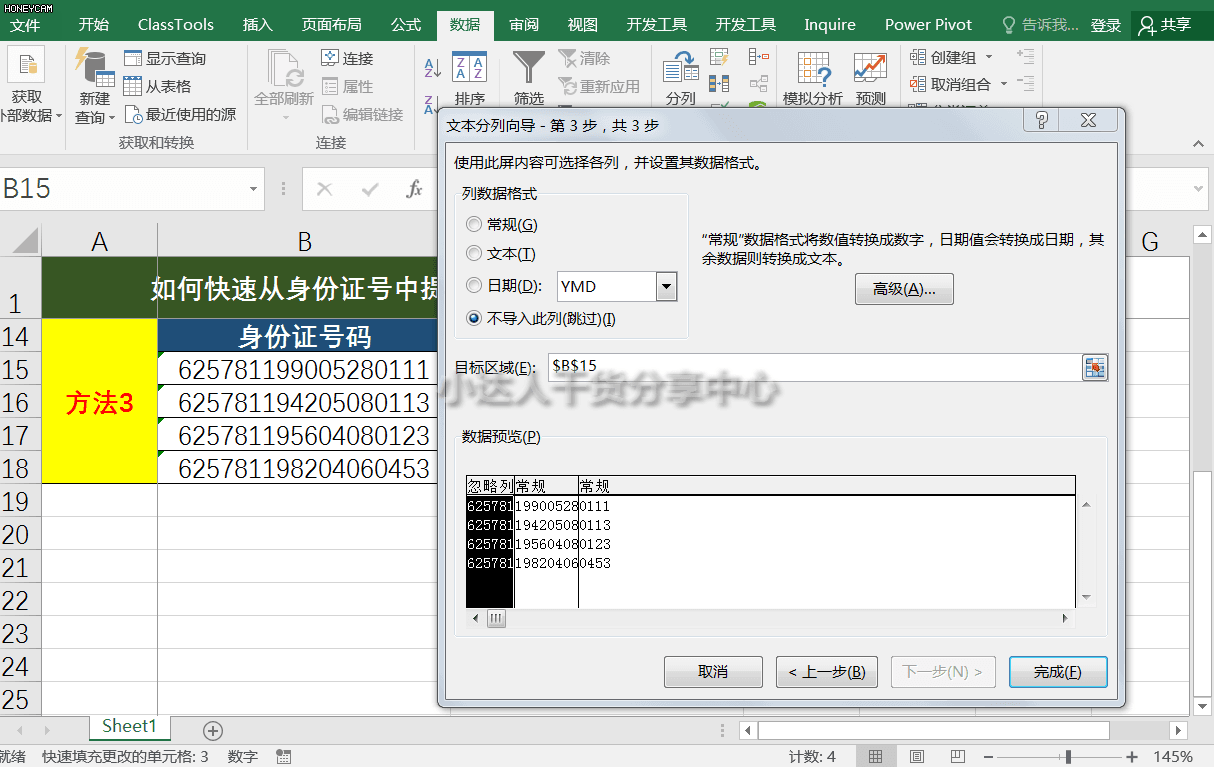Screen dimensions: 1214x767
Task: Click 显示查询 in the ribbon
Action: [x=165, y=59]
